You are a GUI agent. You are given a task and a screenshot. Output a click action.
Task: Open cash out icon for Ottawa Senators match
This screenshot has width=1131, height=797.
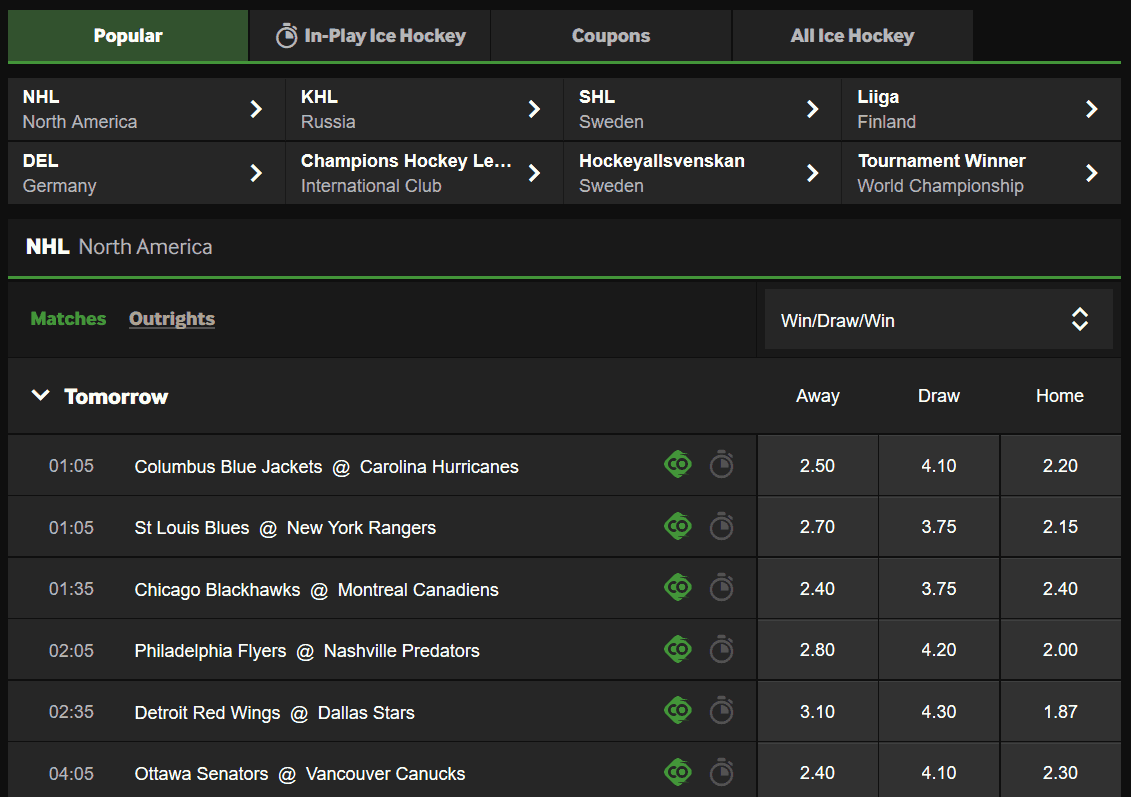677,772
